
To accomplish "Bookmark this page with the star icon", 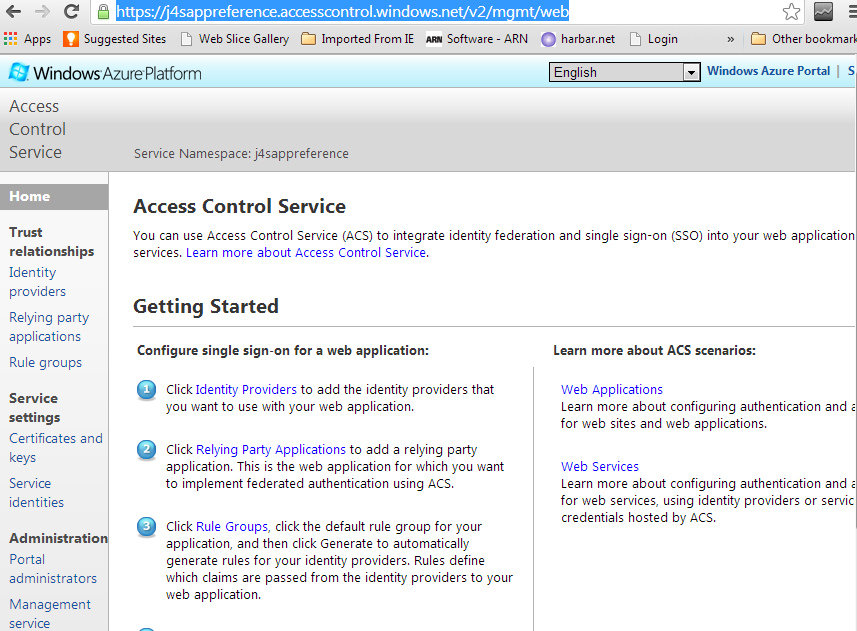I will click(x=791, y=11).
